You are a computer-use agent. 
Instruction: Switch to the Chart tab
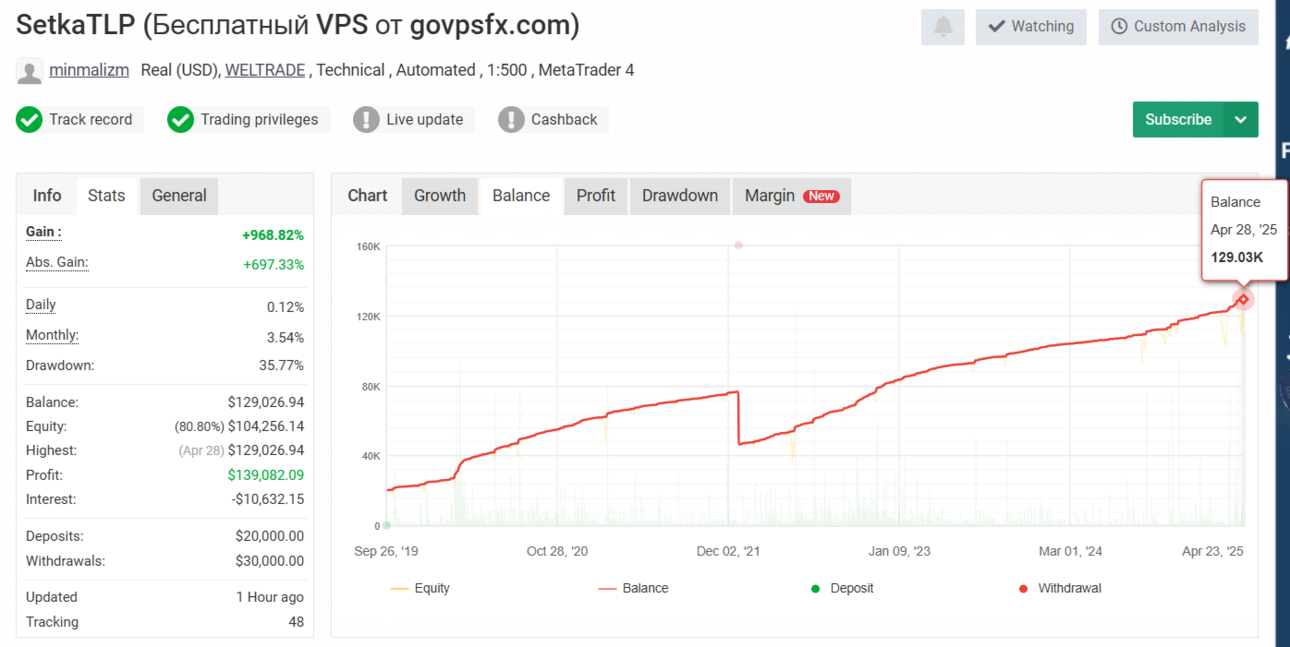367,196
